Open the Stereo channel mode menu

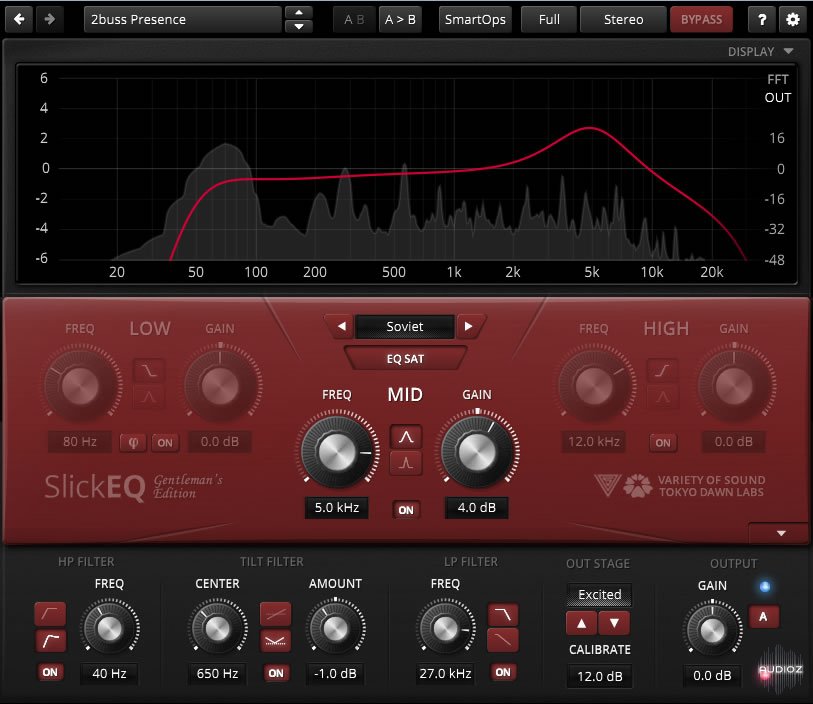click(623, 20)
